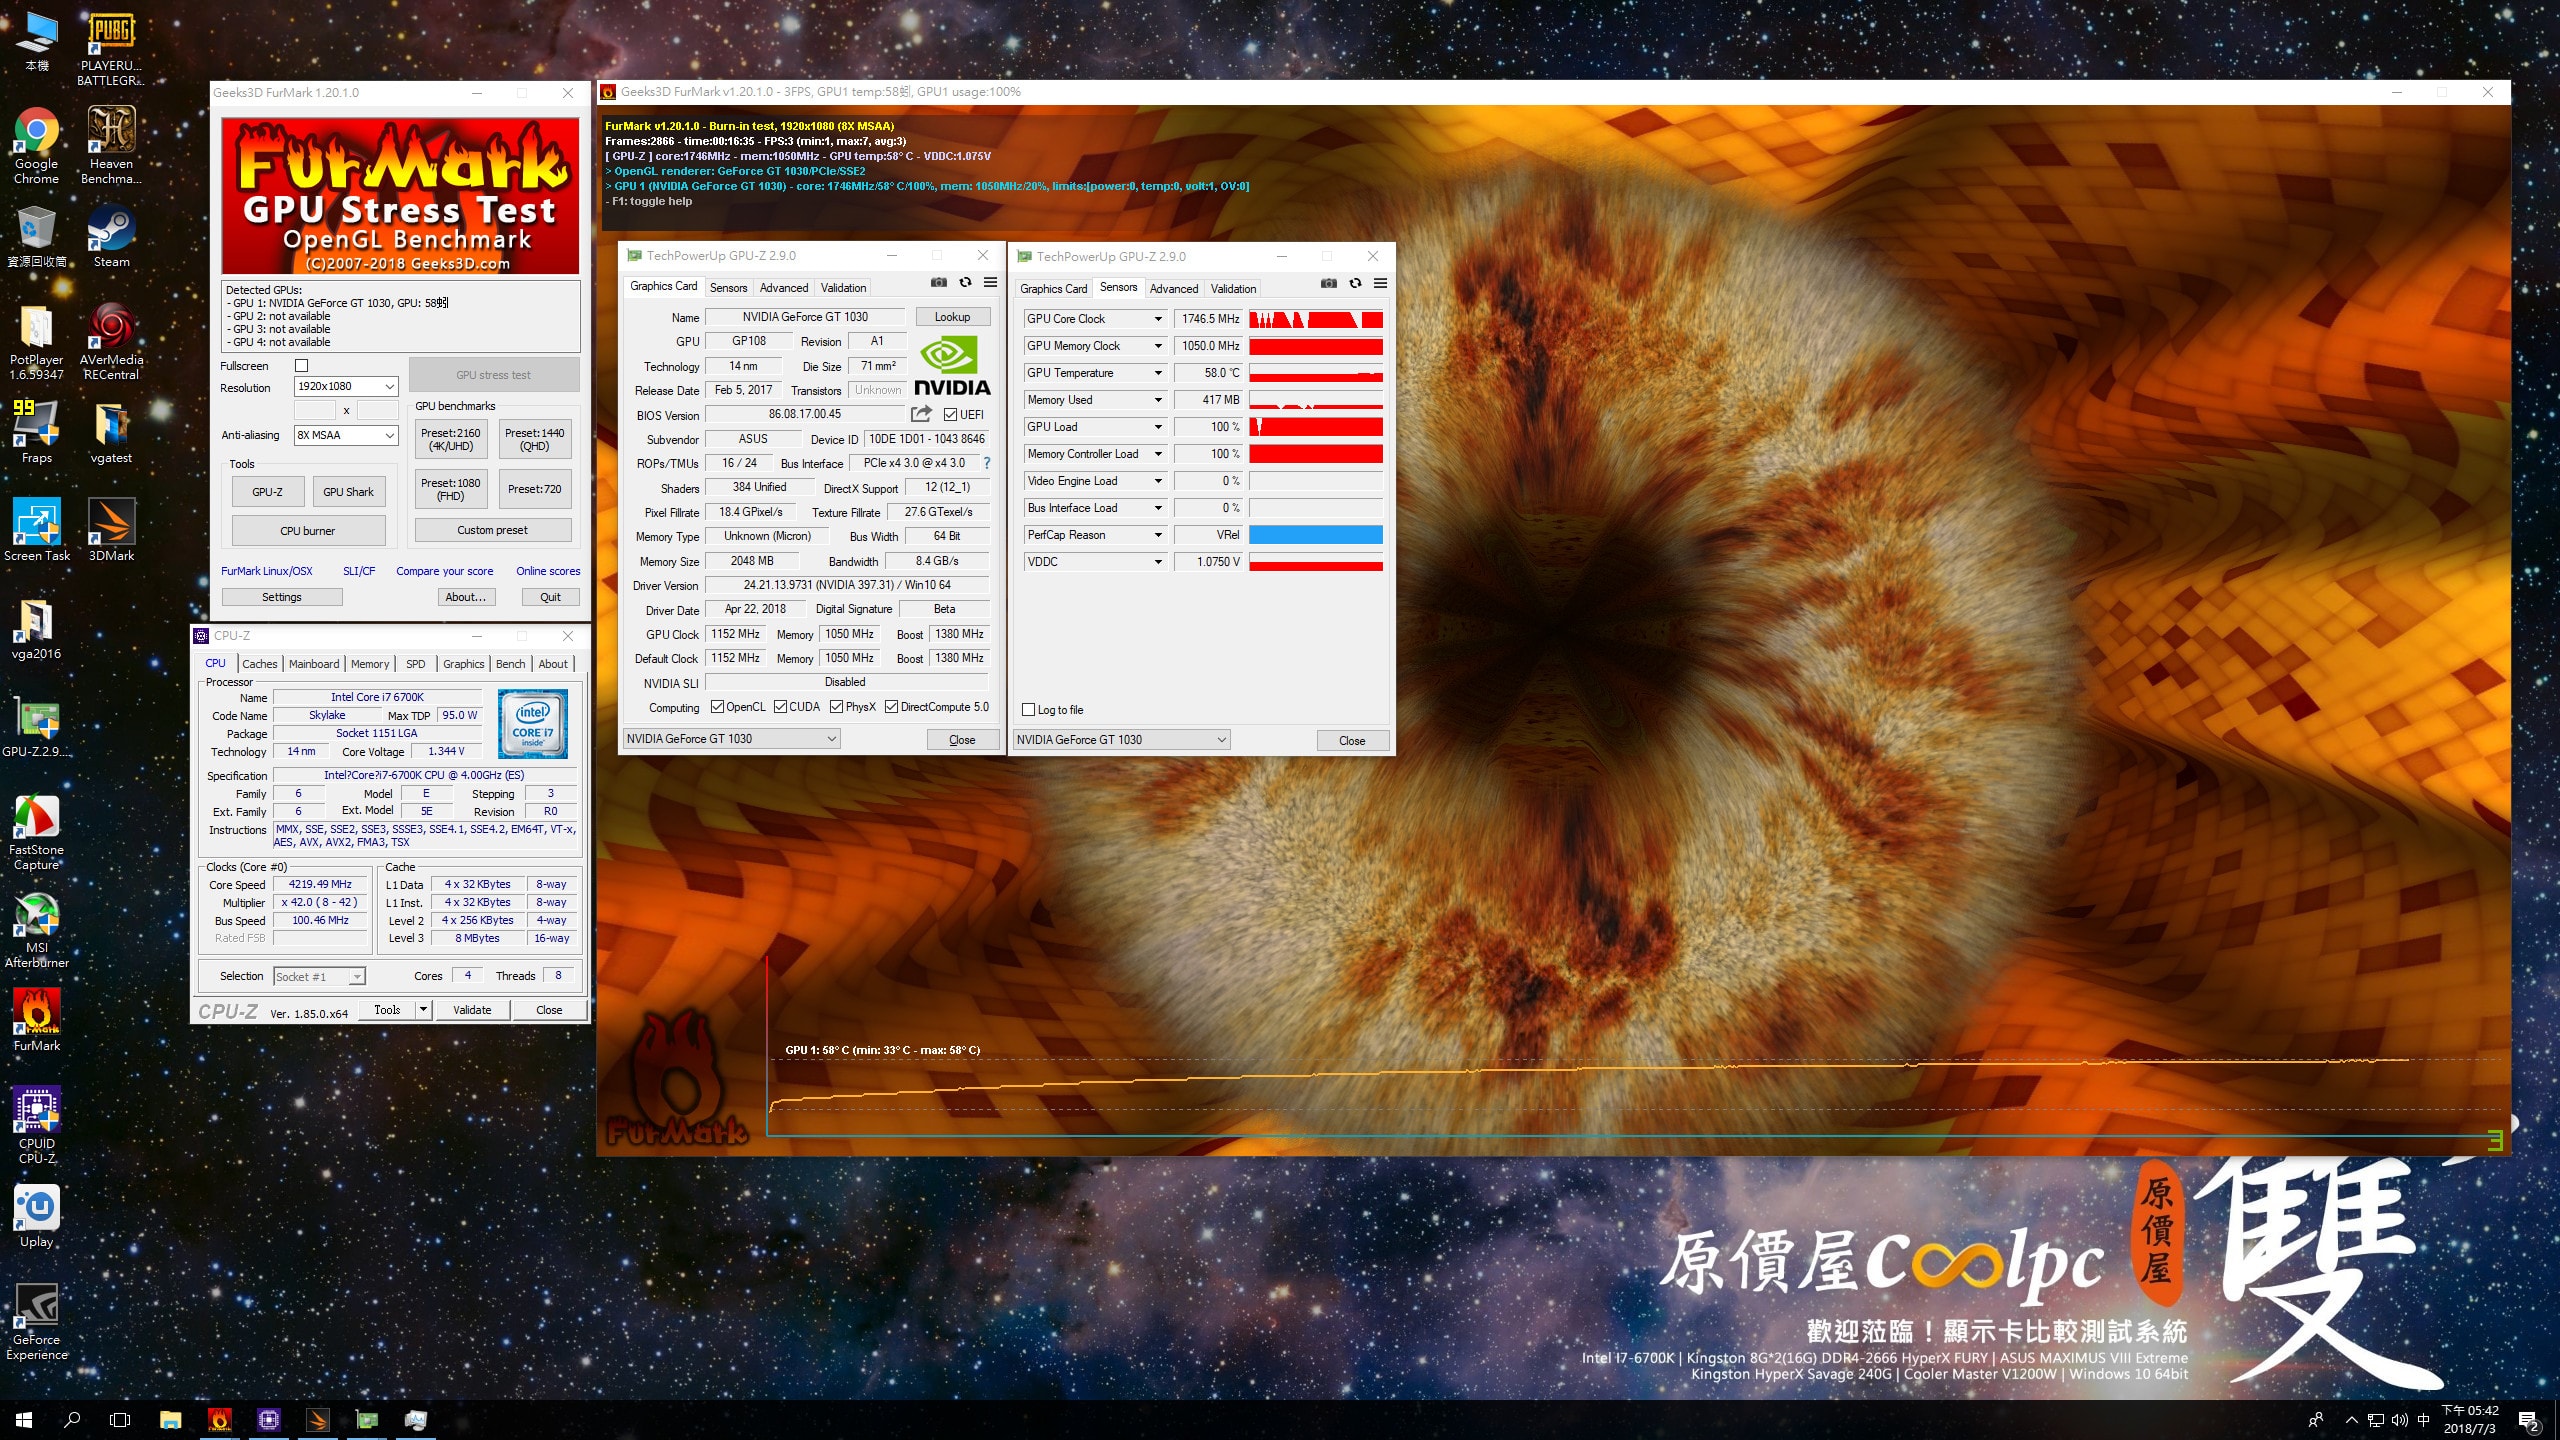Open Heaven Benchmark desktop icon

(x=111, y=146)
